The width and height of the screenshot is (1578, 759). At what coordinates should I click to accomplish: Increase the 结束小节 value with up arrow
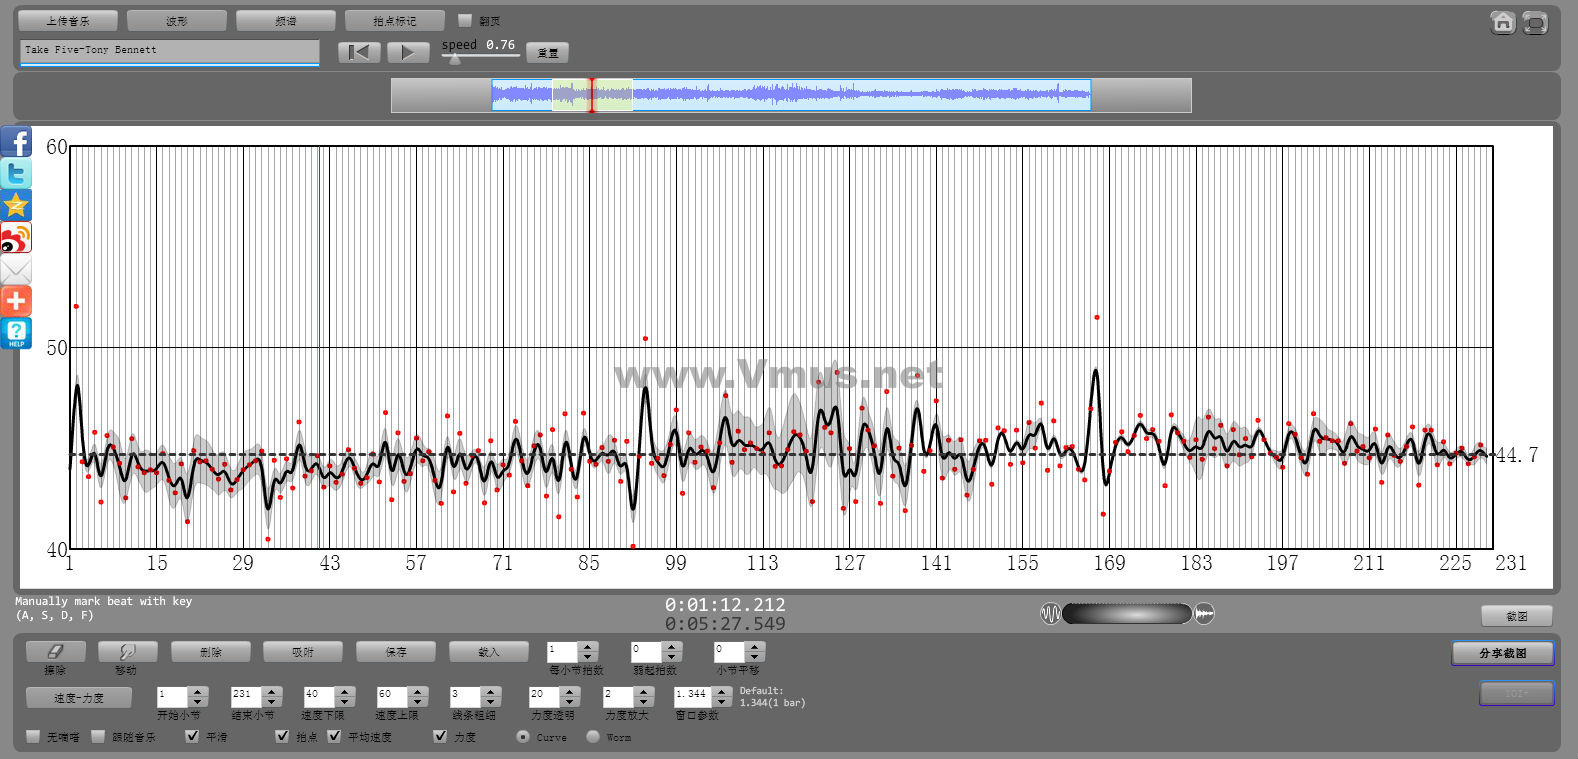tap(272, 690)
